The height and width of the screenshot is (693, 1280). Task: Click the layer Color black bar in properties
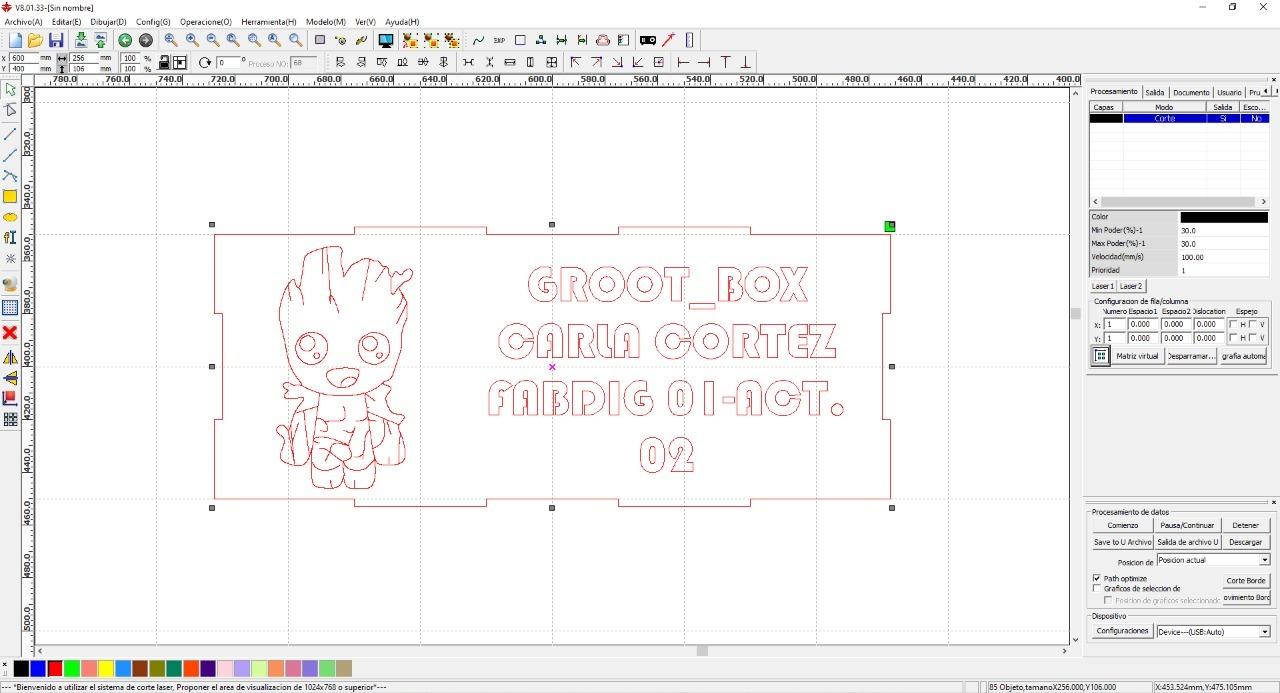pyautogui.click(x=1224, y=217)
